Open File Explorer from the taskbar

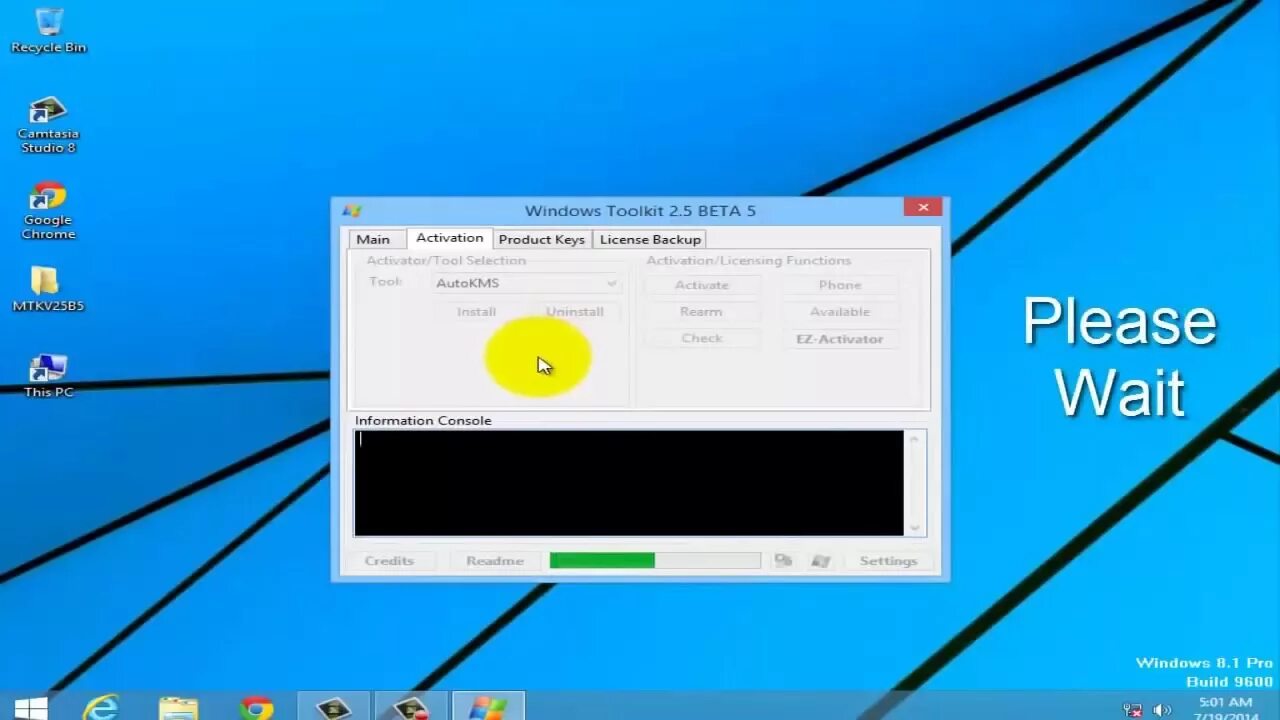click(179, 707)
